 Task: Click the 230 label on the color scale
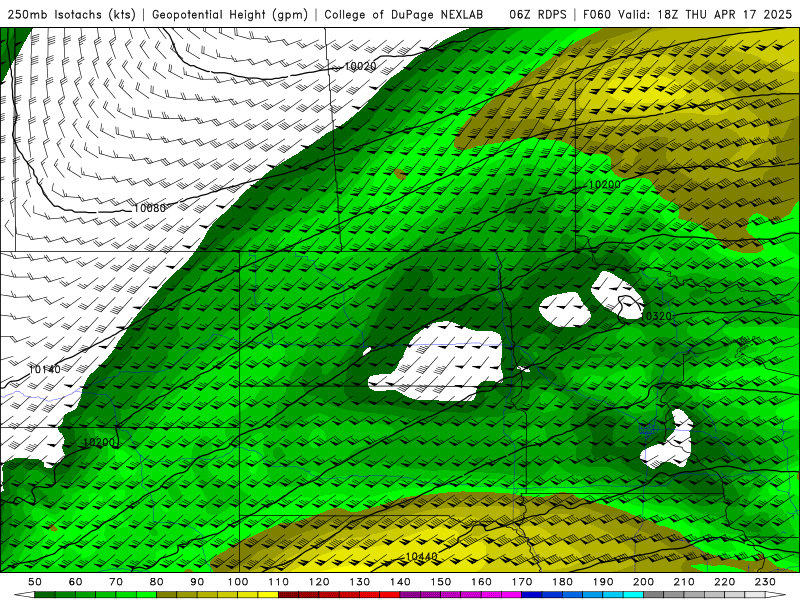click(765, 582)
